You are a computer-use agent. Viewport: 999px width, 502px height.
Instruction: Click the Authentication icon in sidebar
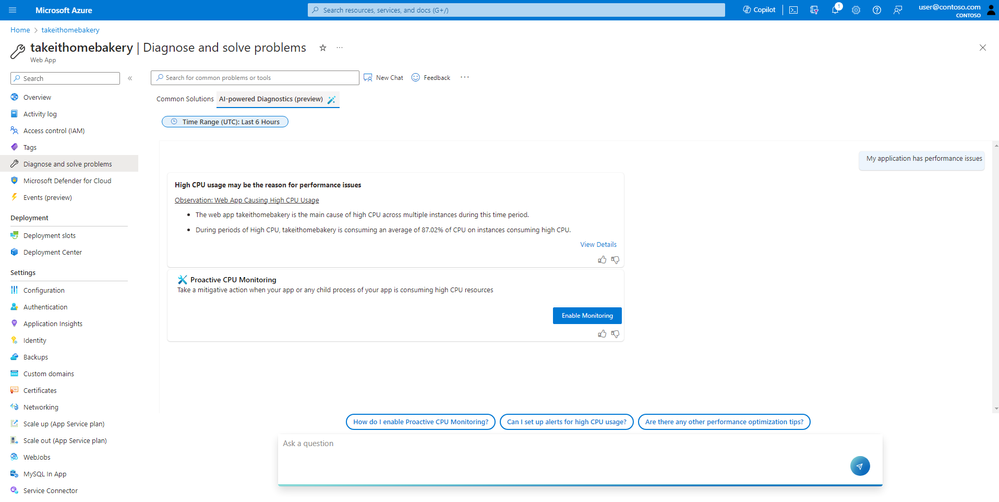coord(14,307)
